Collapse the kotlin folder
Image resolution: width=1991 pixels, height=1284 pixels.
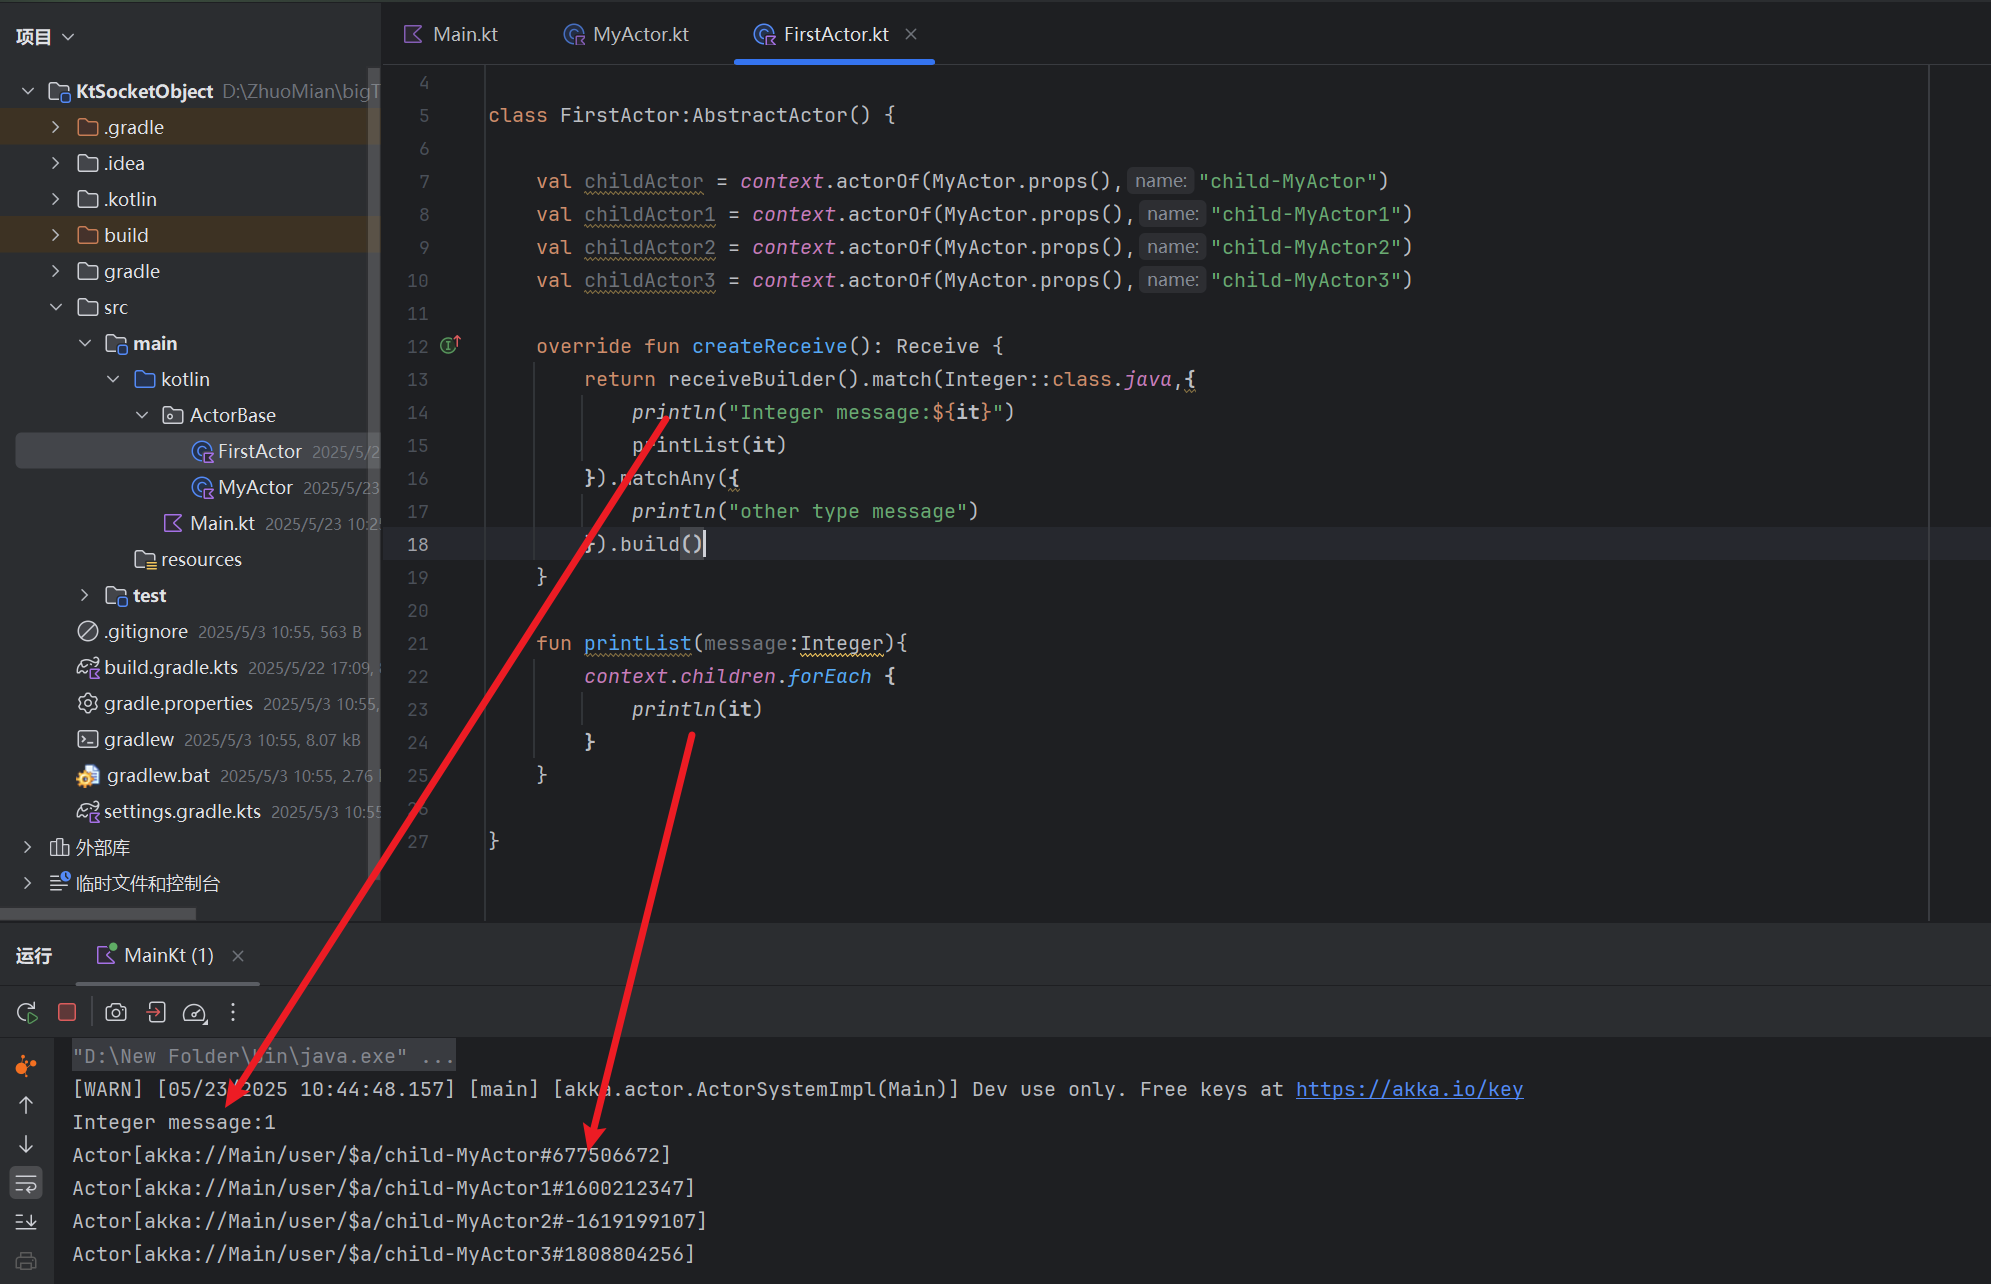click(113, 379)
